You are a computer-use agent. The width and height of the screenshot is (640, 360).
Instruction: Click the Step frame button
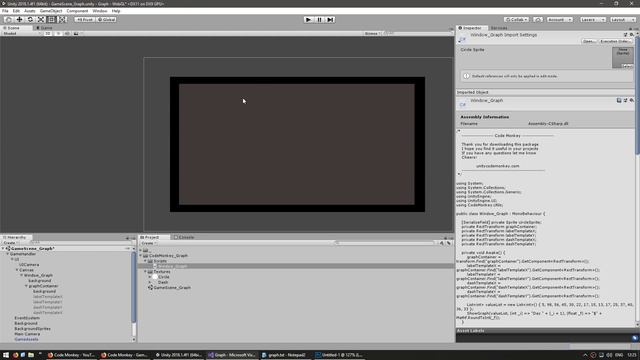tap(330, 20)
